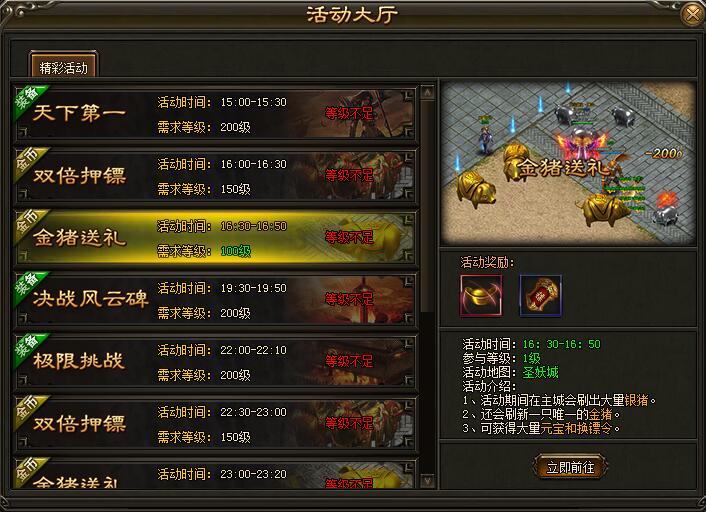Click the 金猪送礼 preview image
Image resolution: width=706 pixels, height=512 pixels.
pos(568,163)
